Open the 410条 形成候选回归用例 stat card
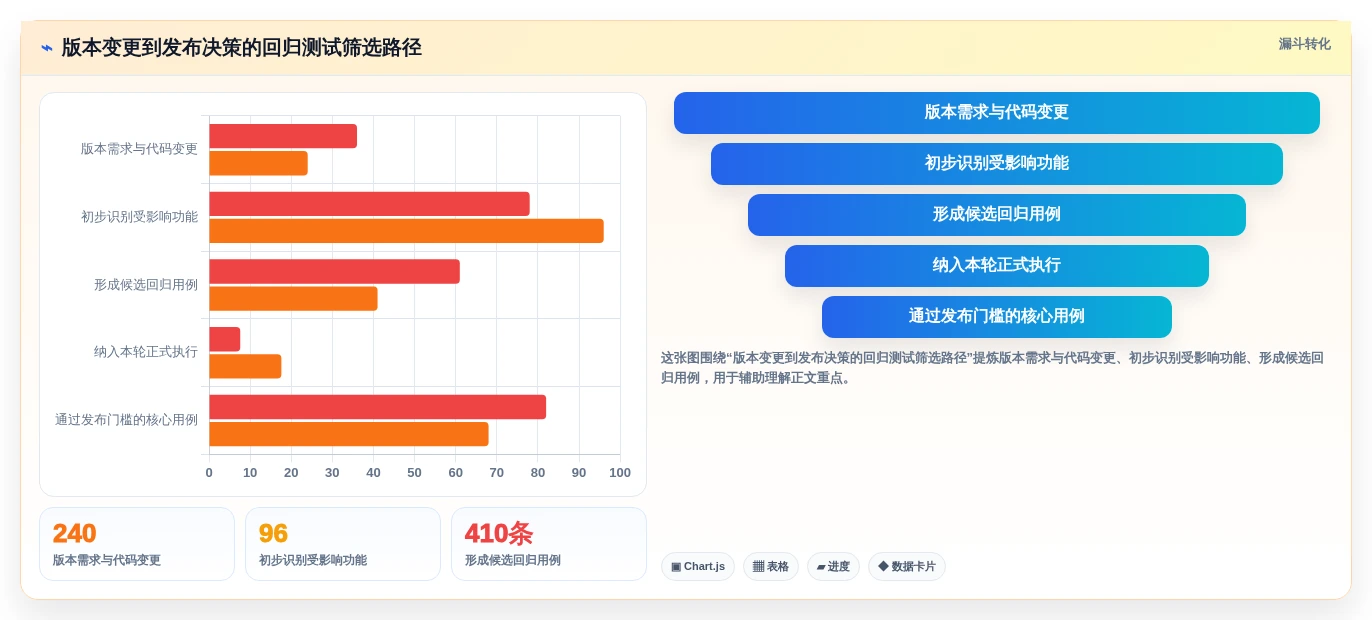The width and height of the screenshot is (1372, 620). pyautogui.click(x=549, y=544)
